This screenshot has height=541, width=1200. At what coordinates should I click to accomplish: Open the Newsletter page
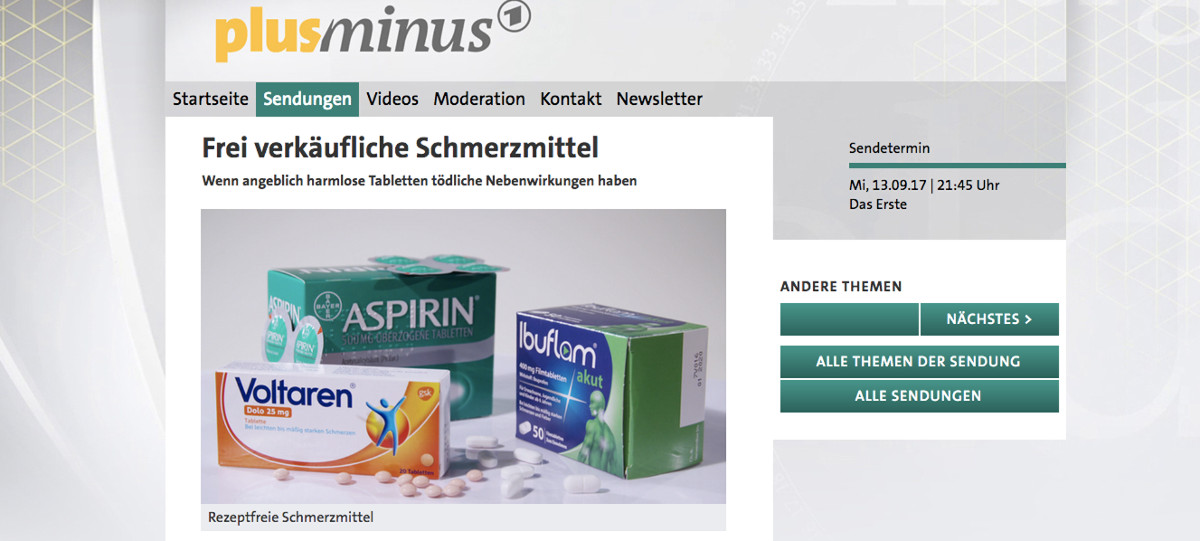659,99
